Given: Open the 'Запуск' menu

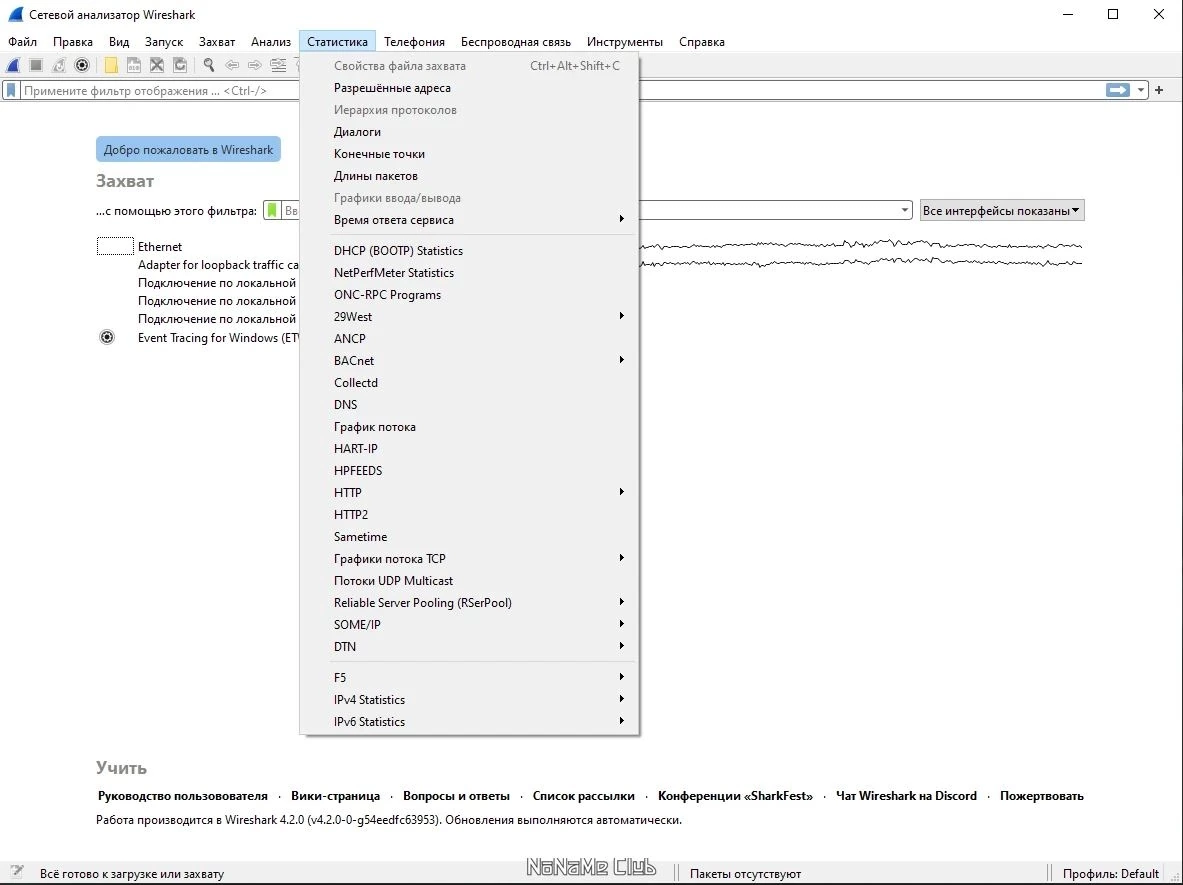Looking at the screenshot, I should 164,41.
